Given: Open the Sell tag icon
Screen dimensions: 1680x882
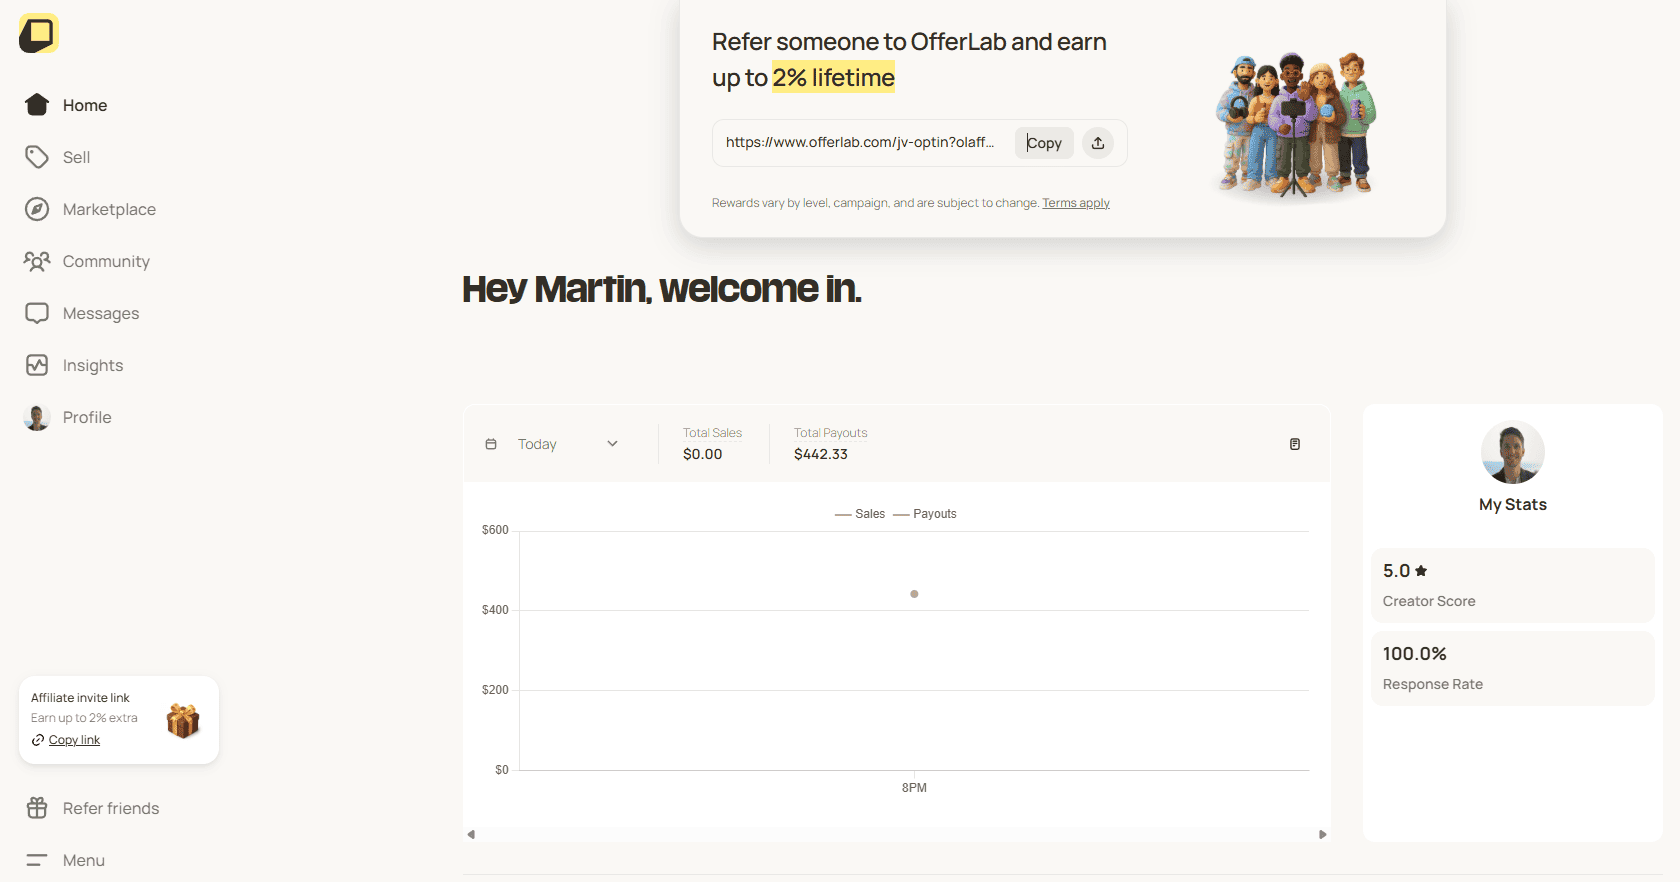Looking at the screenshot, I should [37, 157].
